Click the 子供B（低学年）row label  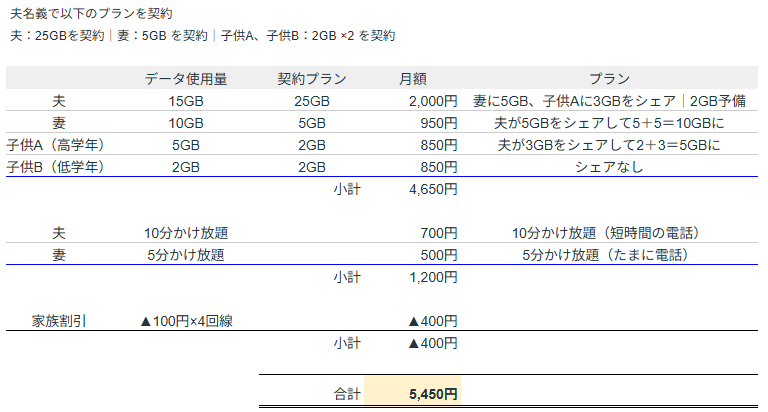(x=55, y=167)
